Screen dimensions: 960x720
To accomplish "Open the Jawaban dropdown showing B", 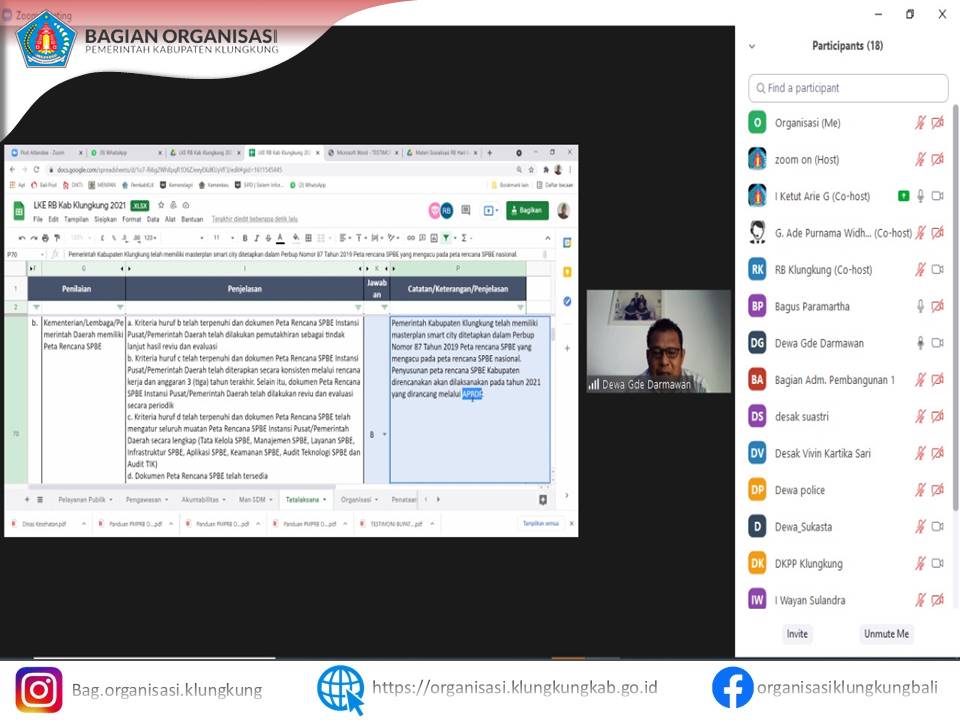I will point(376,435).
